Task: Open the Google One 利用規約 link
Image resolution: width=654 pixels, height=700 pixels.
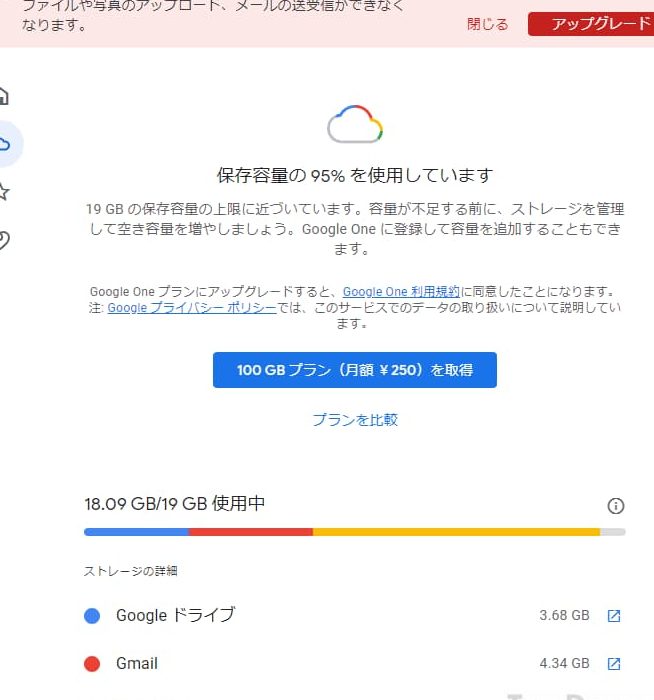Action: point(401,292)
